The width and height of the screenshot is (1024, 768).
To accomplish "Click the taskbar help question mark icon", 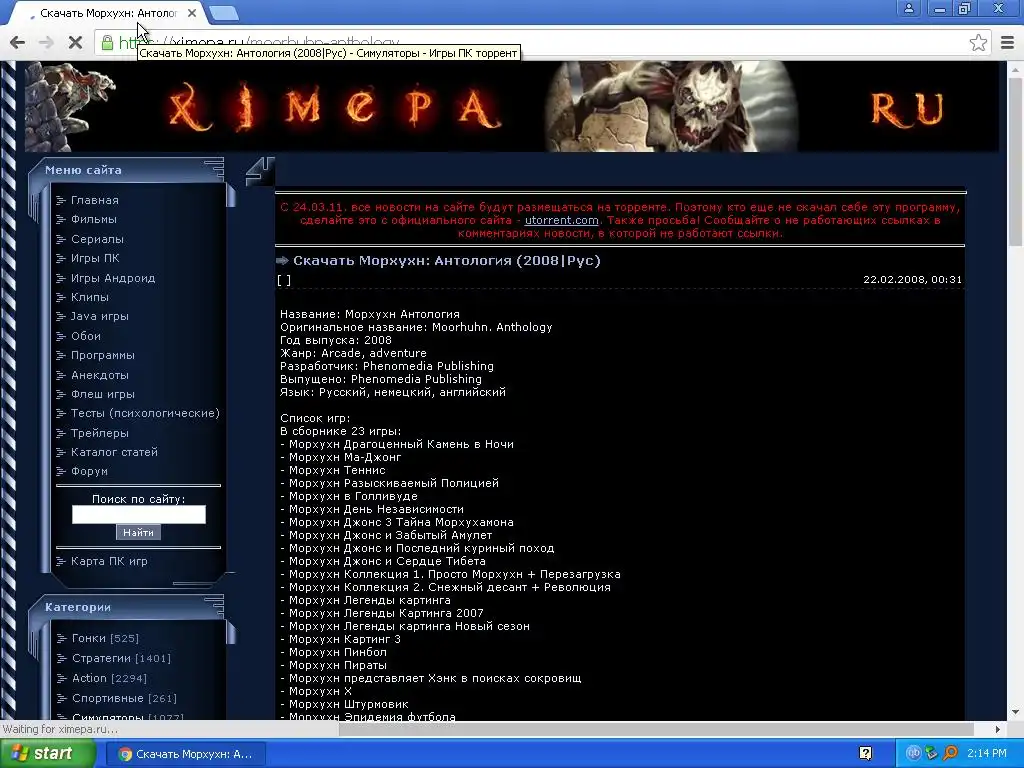I will pyautogui.click(x=865, y=754).
